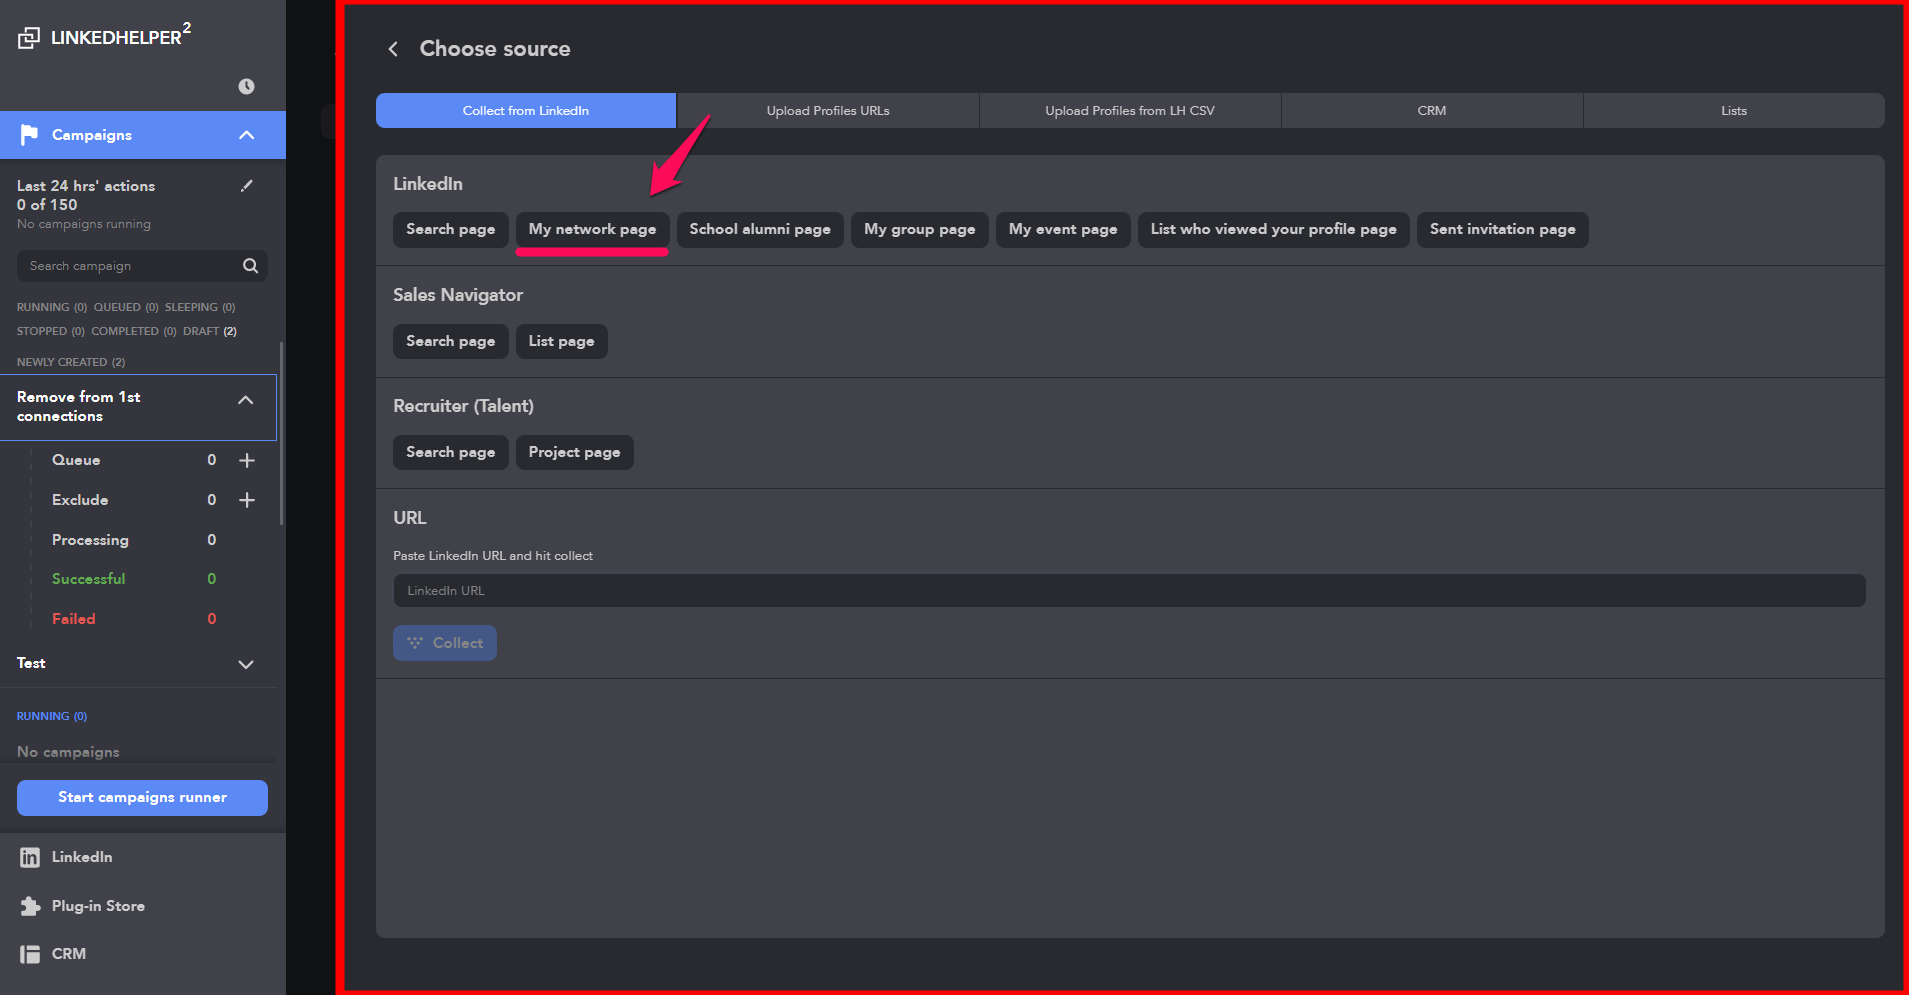The width and height of the screenshot is (1909, 995).
Task: Edit Last 24 hrs' actions limit pencil
Action: tap(247, 185)
